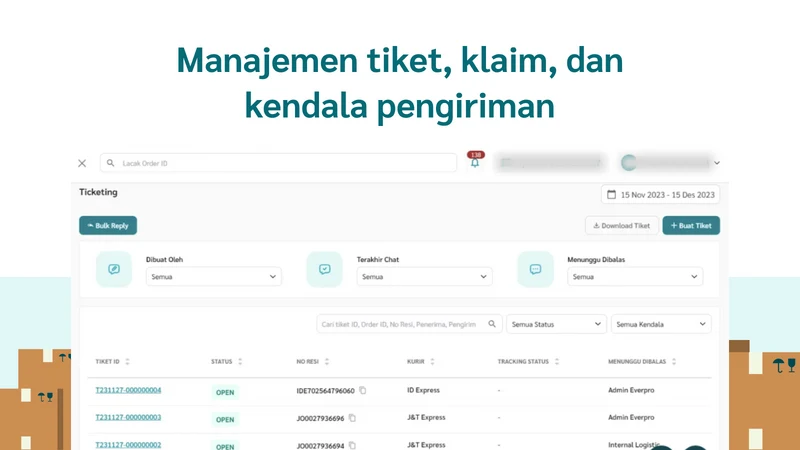The height and width of the screenshot is (450, 800).
Task: Click OPEN status of ticket 000000003
Action: [225, 419]
